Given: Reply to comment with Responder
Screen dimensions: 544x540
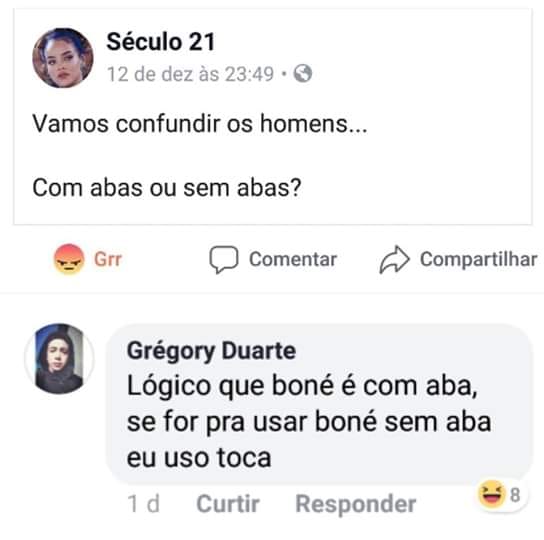Looking at the screenshot, I should 356,504.
